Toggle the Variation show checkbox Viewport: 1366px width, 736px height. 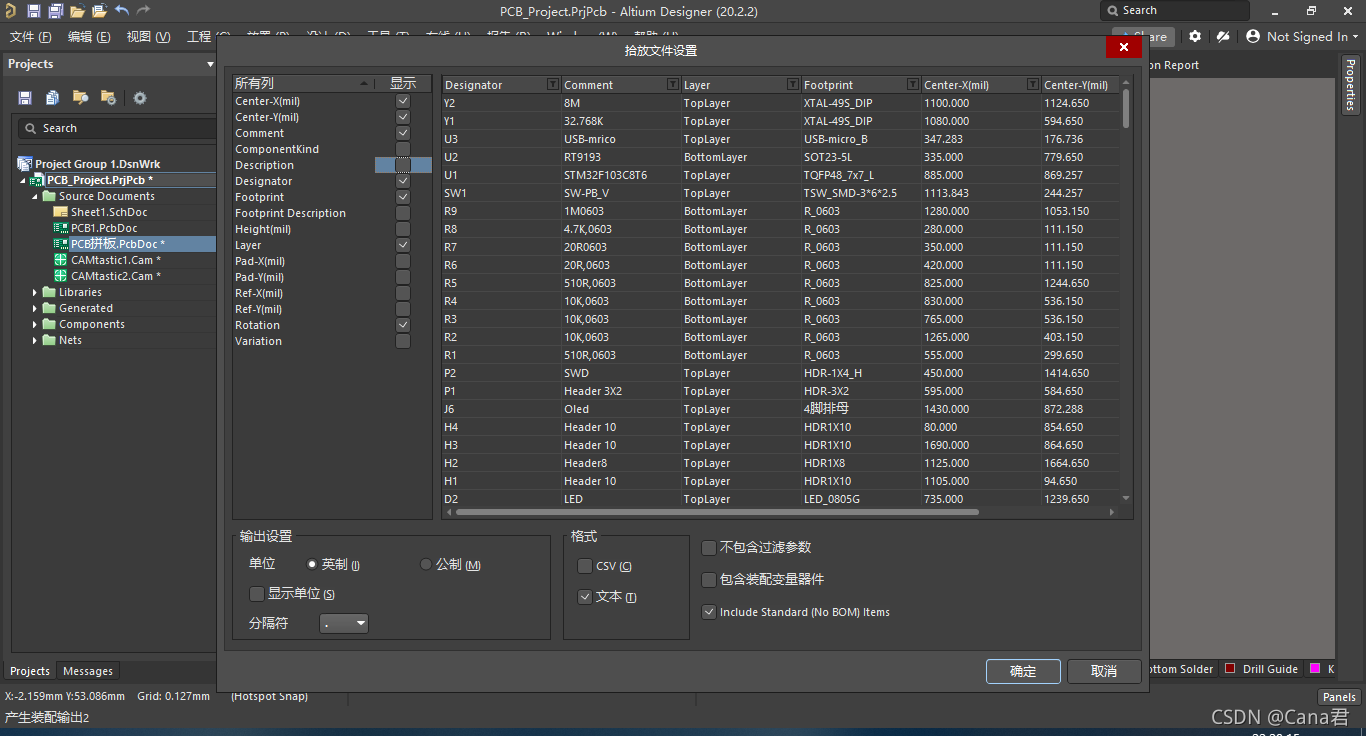pyautogui.click(x=403, y=341)
